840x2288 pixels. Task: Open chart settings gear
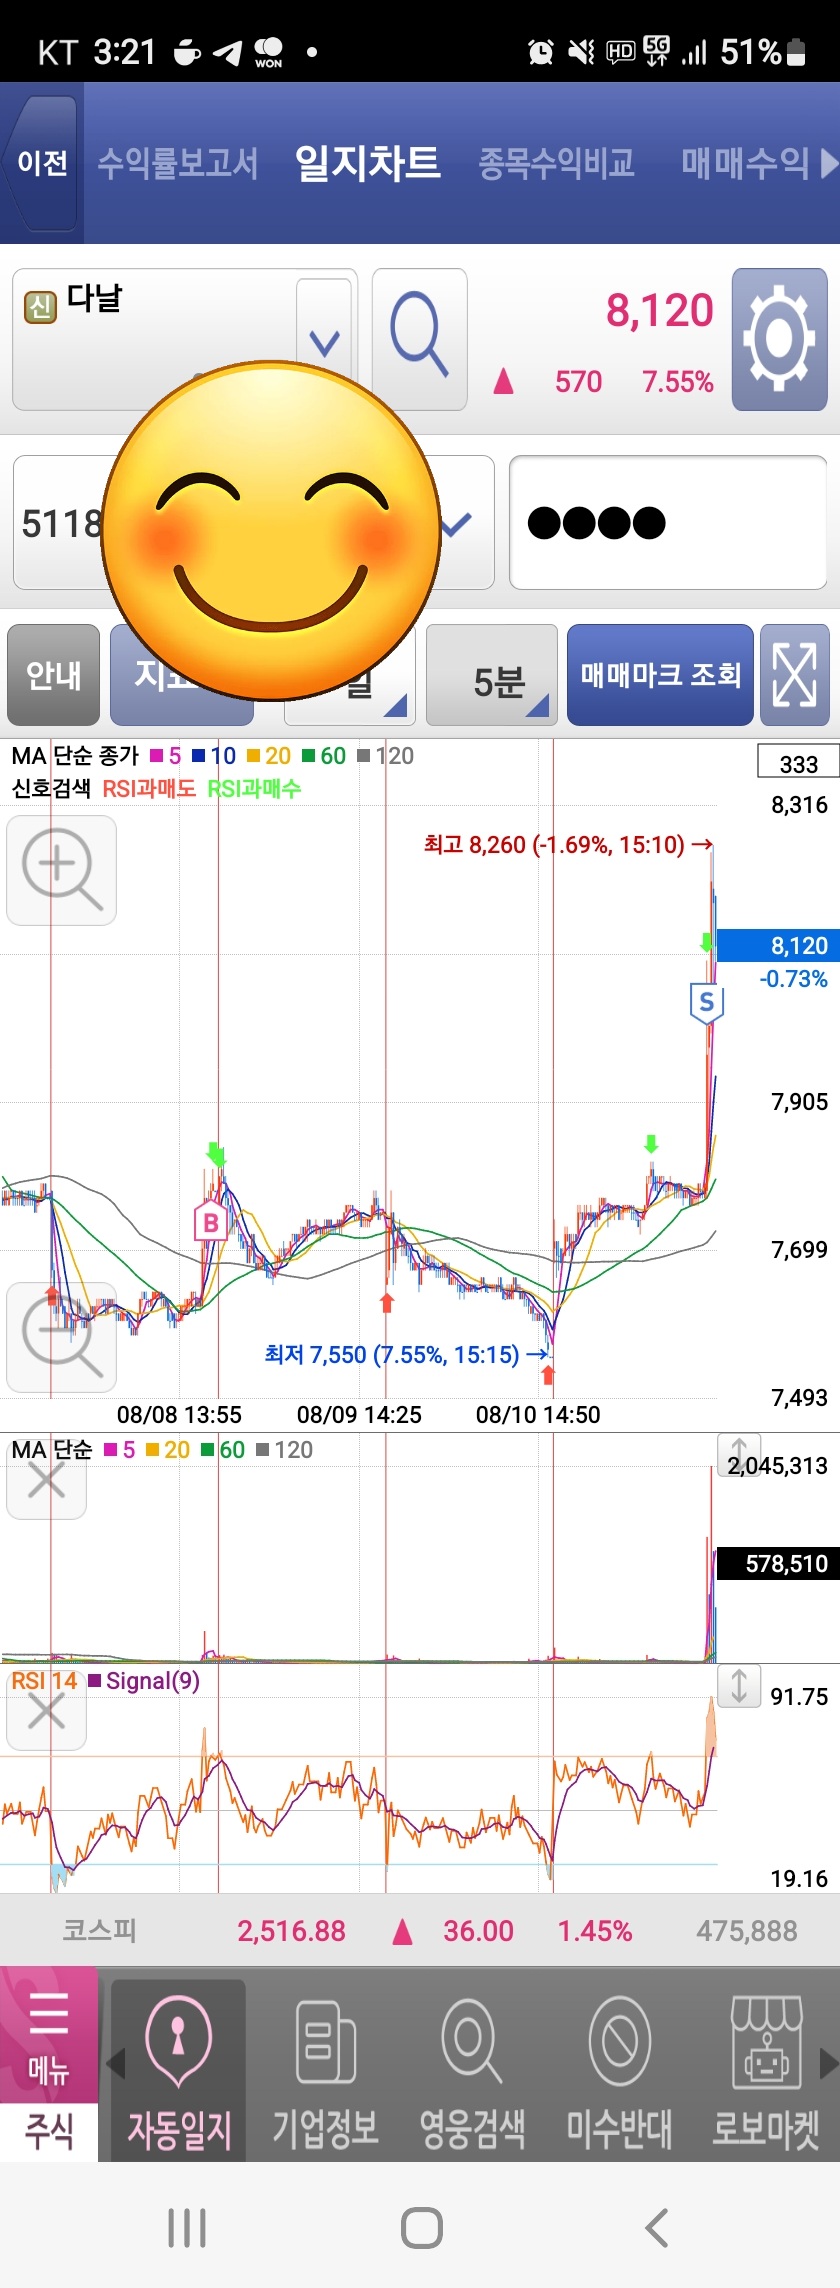coord(780,339)
